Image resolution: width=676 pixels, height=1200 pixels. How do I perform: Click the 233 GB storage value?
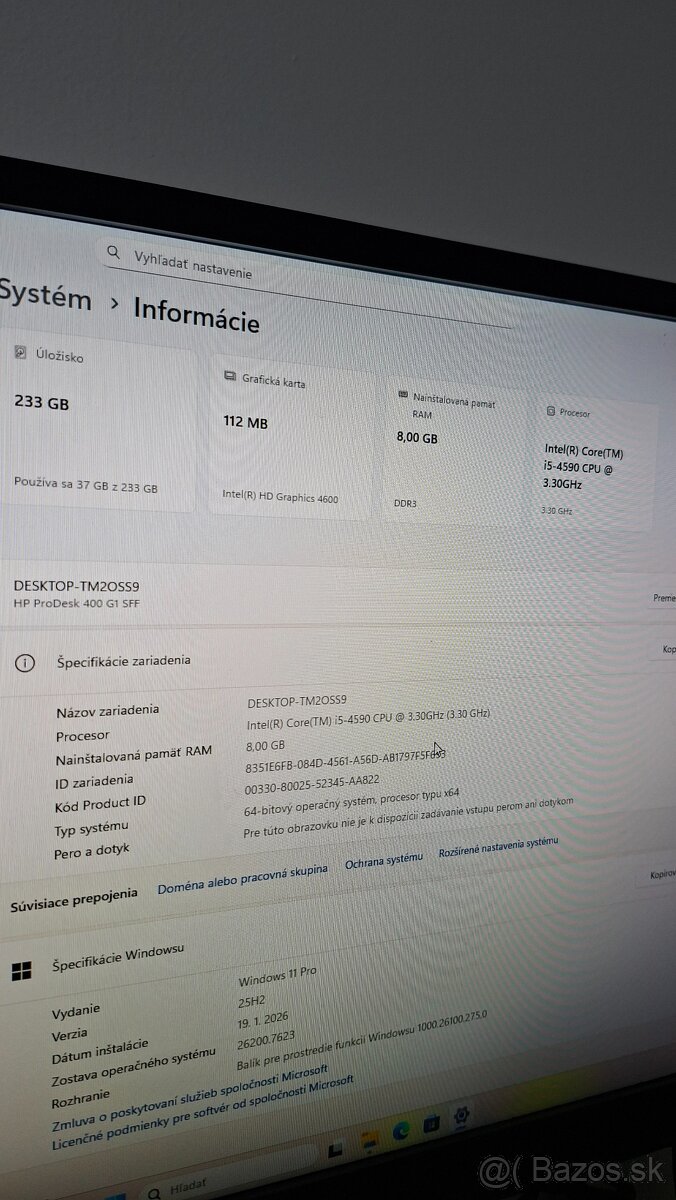coord(41,402)
